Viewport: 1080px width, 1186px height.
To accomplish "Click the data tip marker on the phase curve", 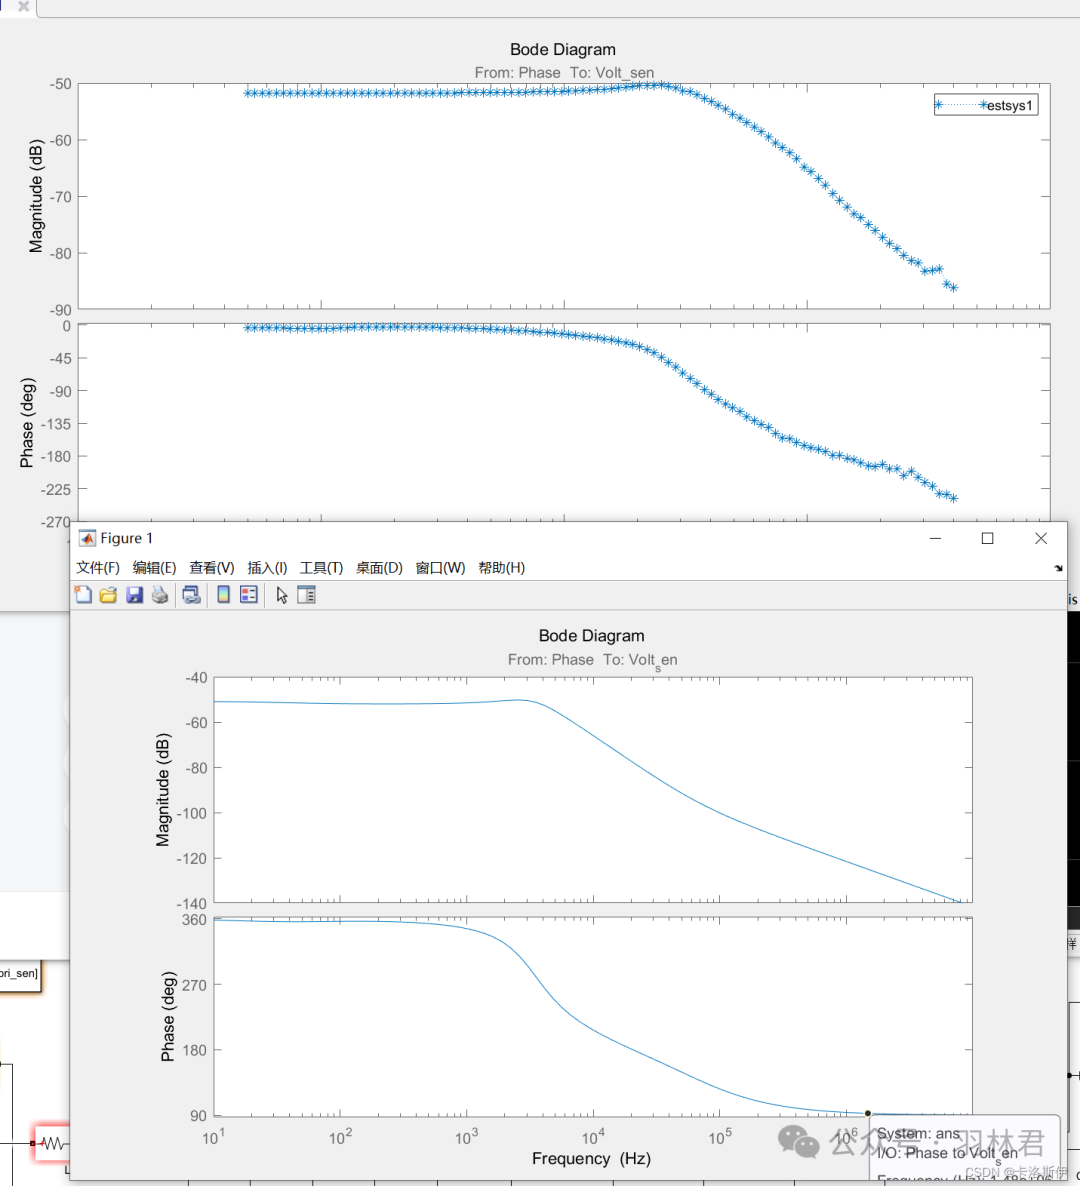I will click(x=868, y=1113).
